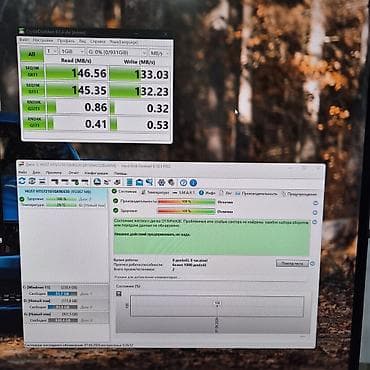
Task: Open CrystalDiskMark Настройки menu
Action: pos(43,40)
